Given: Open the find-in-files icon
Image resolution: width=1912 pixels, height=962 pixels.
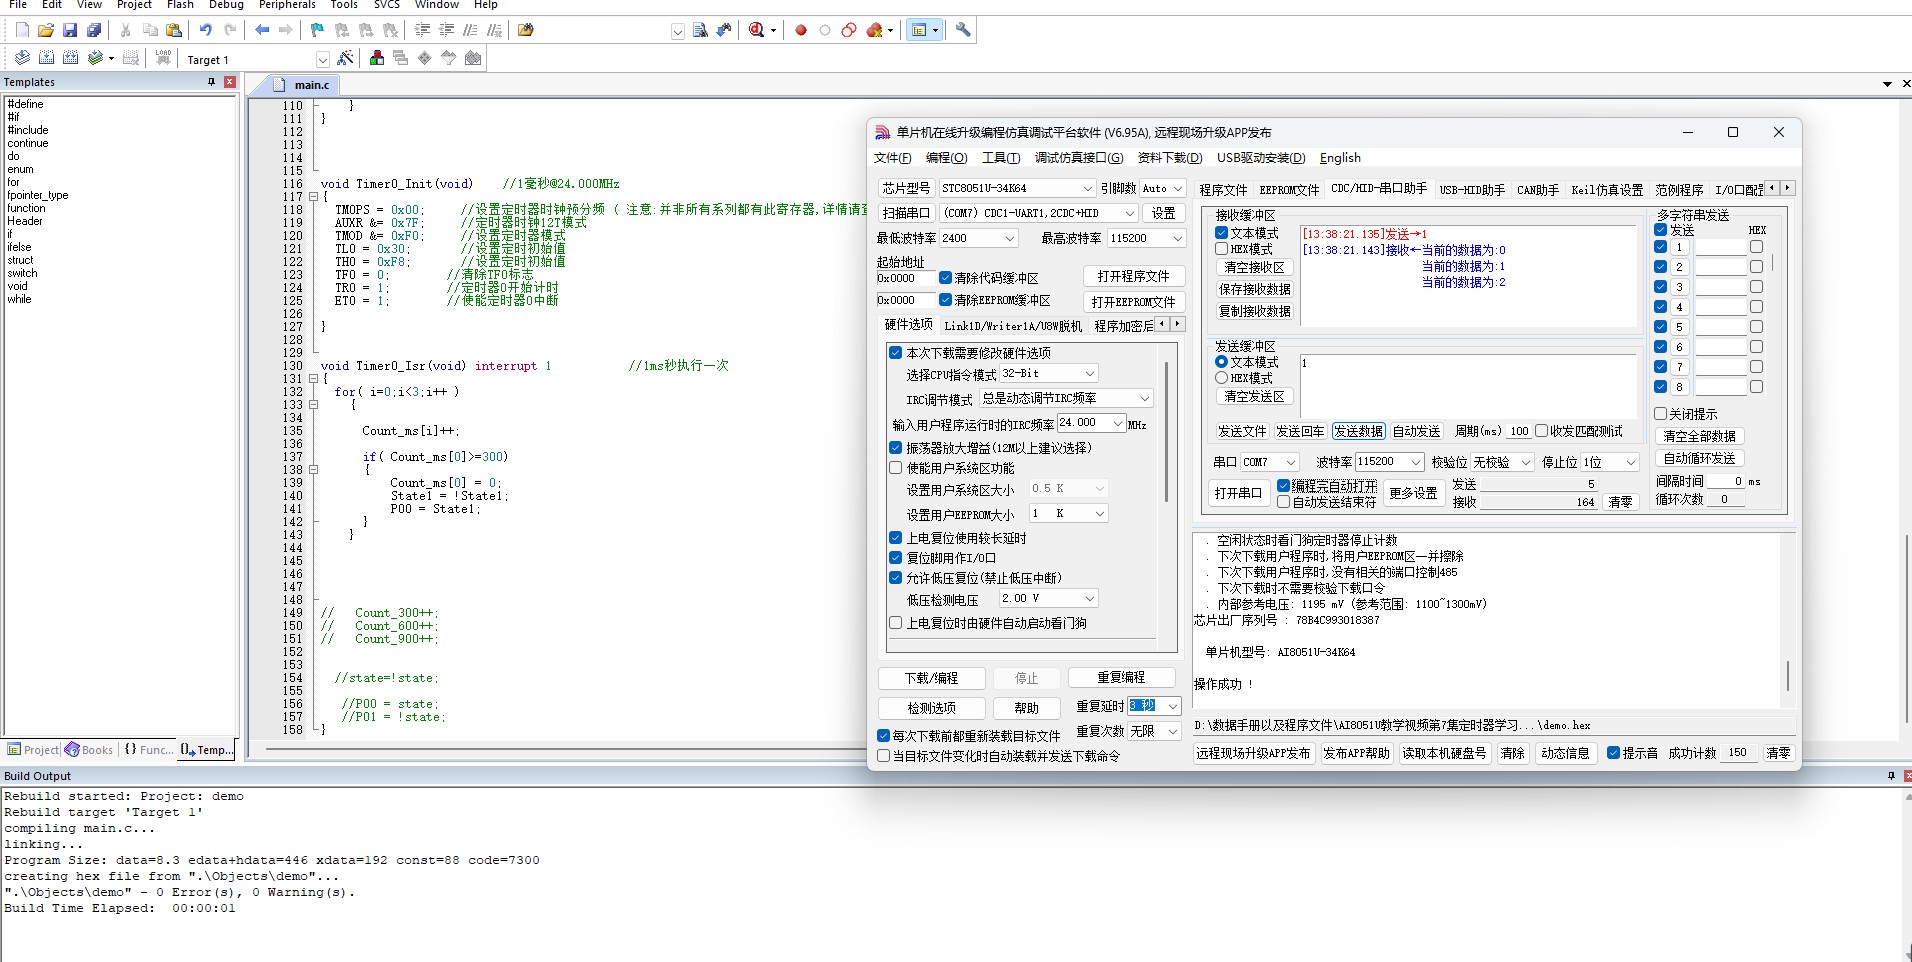Looking at the screenshot, I should coord(526,30).
